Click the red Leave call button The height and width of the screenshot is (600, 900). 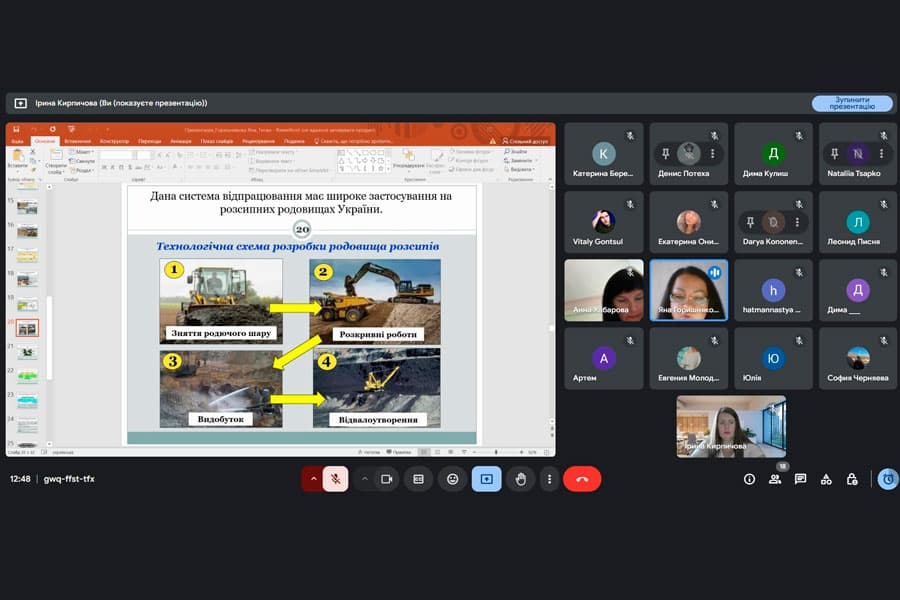tap(581, 479)
